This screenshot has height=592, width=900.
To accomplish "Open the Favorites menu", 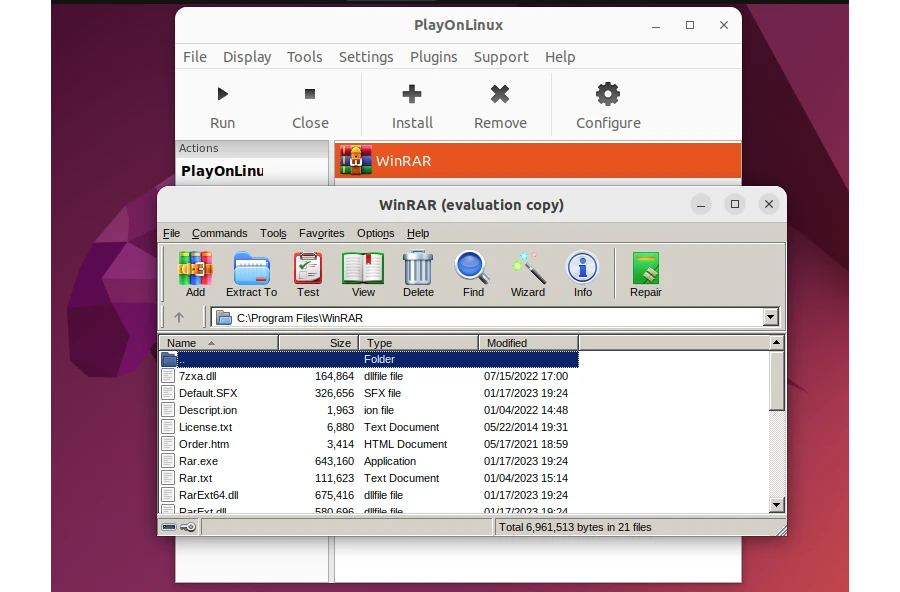I will [x=321, y=233].
